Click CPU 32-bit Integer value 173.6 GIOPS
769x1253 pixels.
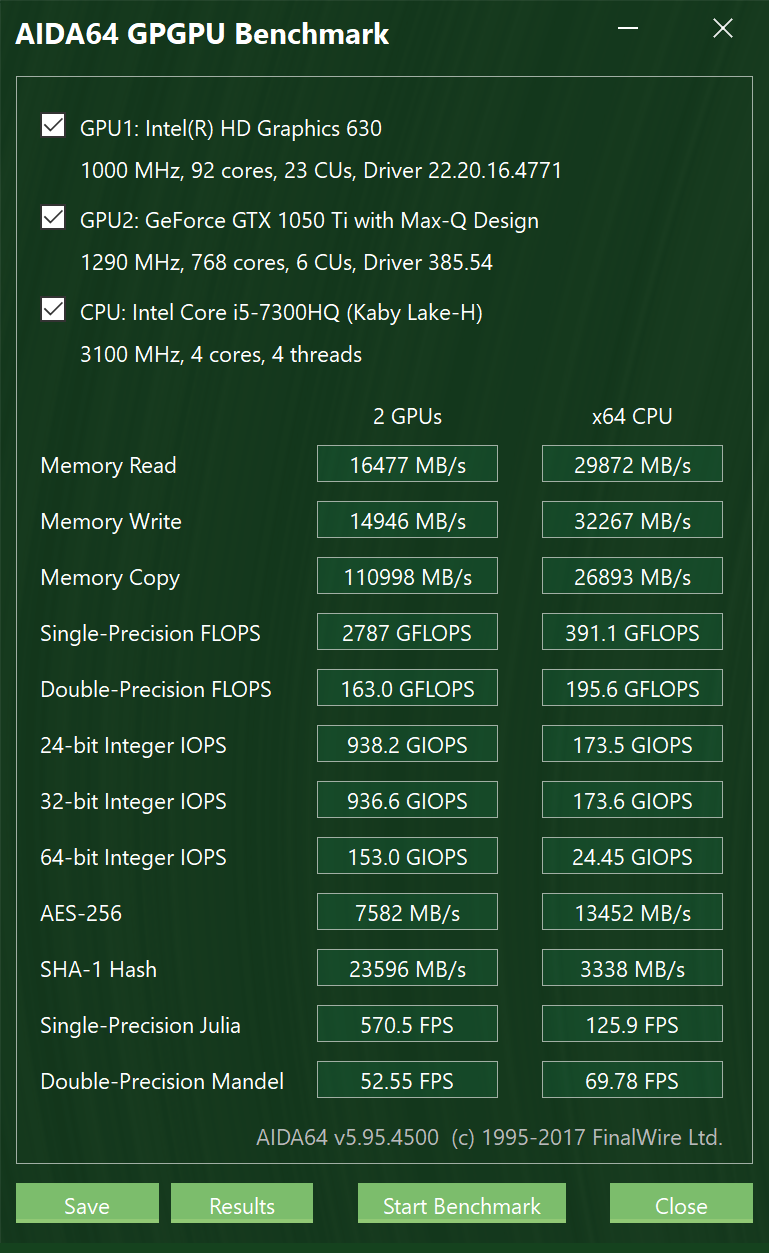(632, 801)
